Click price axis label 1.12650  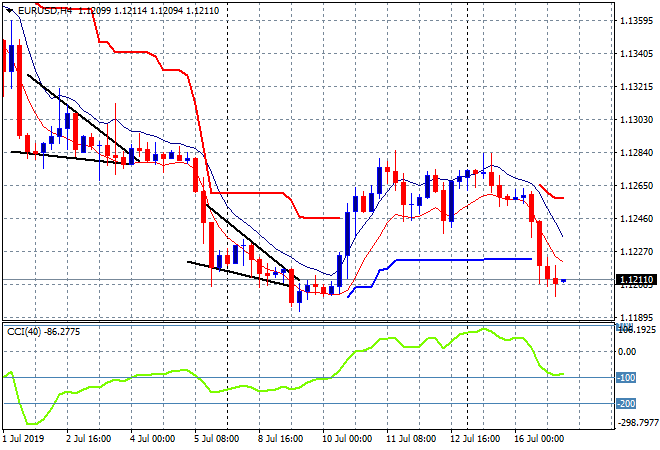(637, 186)
